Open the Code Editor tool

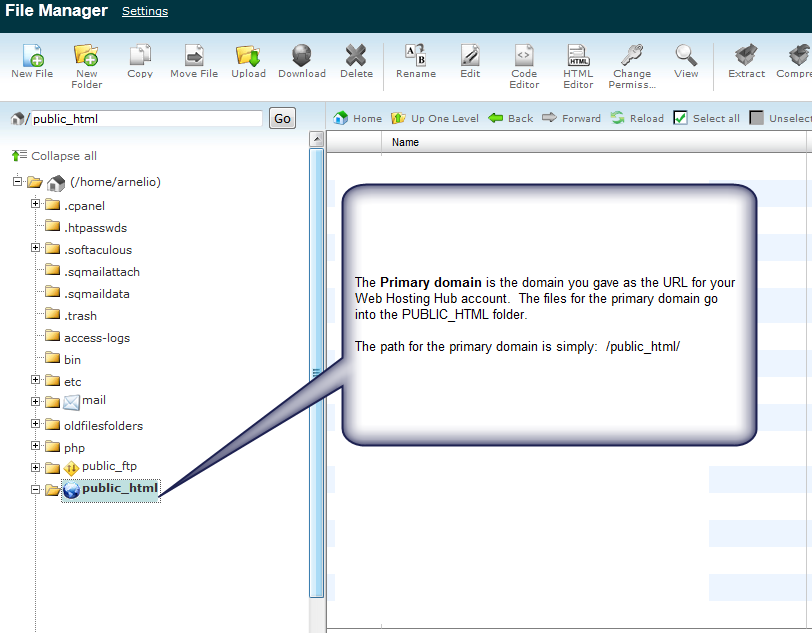[x=524, y=56]
